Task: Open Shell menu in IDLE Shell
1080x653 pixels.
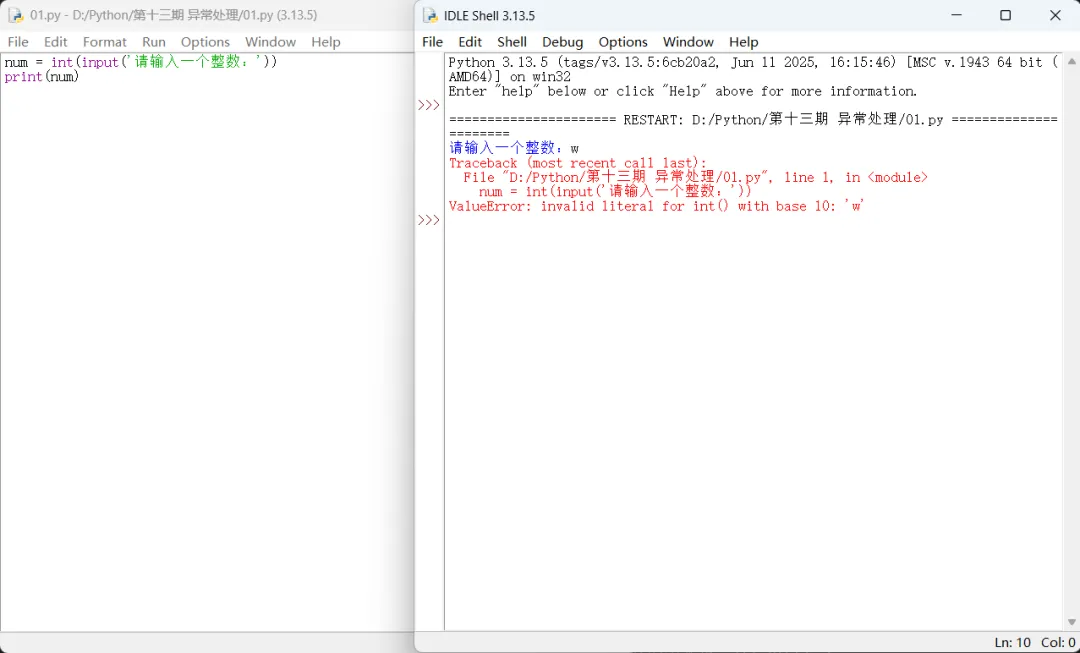Action: 512,42
